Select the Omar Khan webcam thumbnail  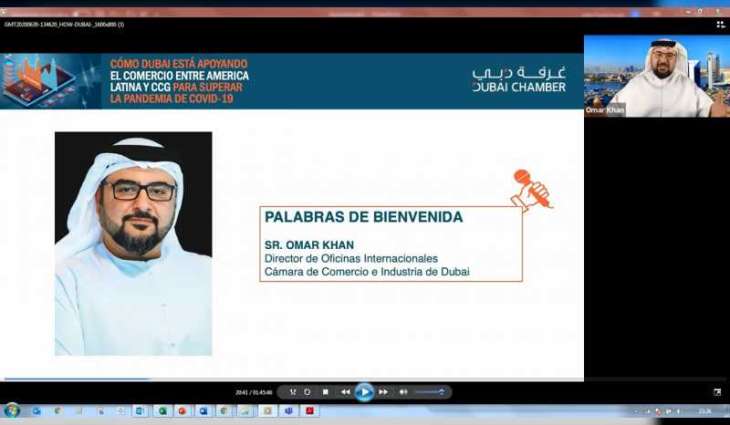click(656, 77)
